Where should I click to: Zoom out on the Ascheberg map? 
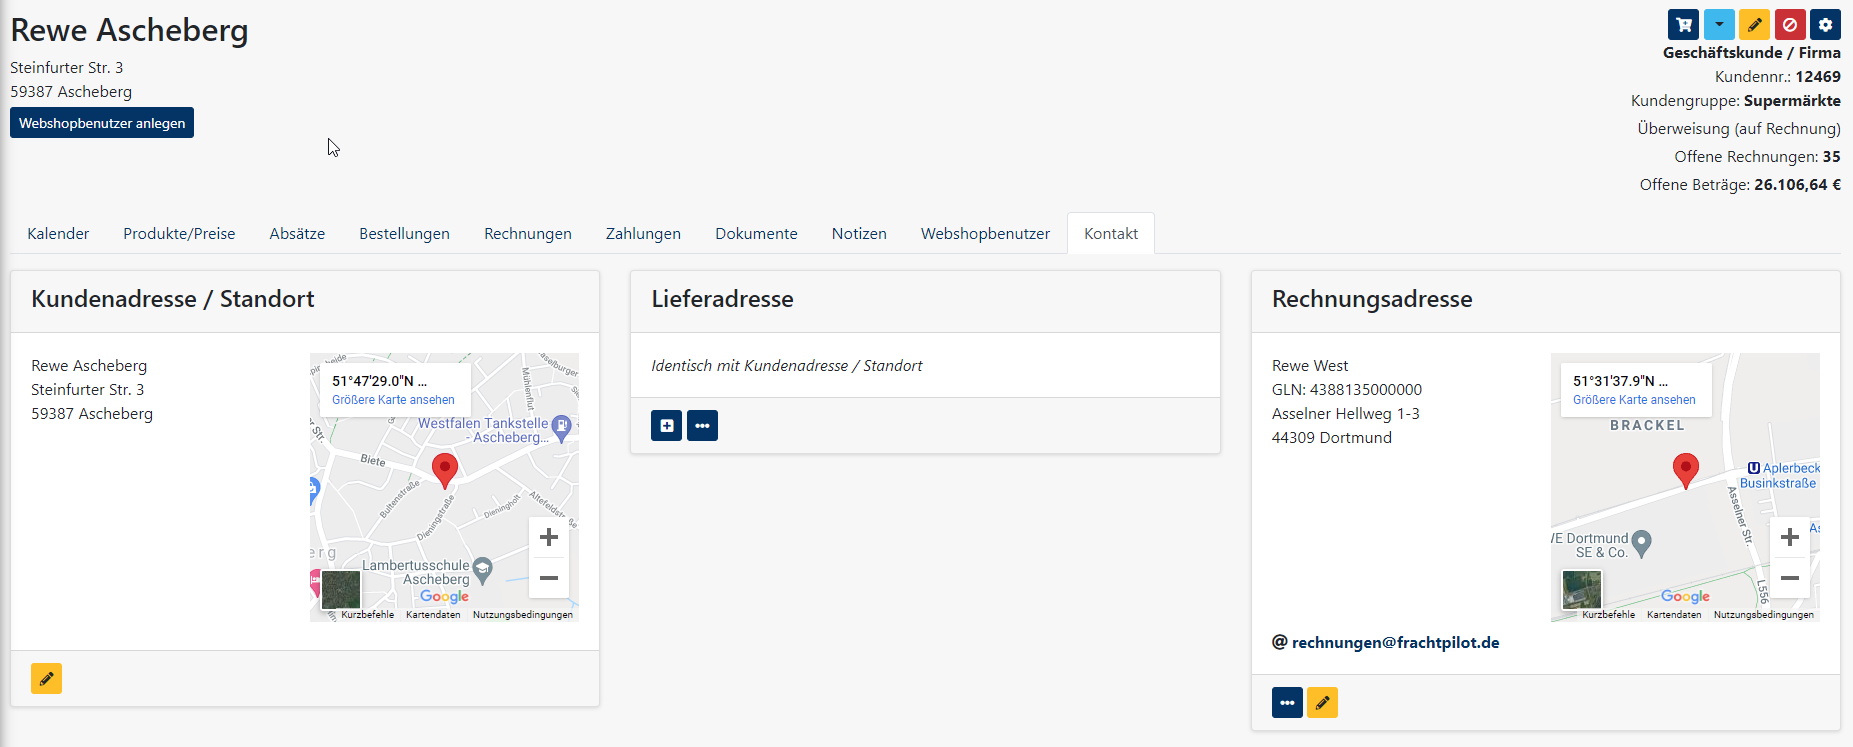pos(548,578)
